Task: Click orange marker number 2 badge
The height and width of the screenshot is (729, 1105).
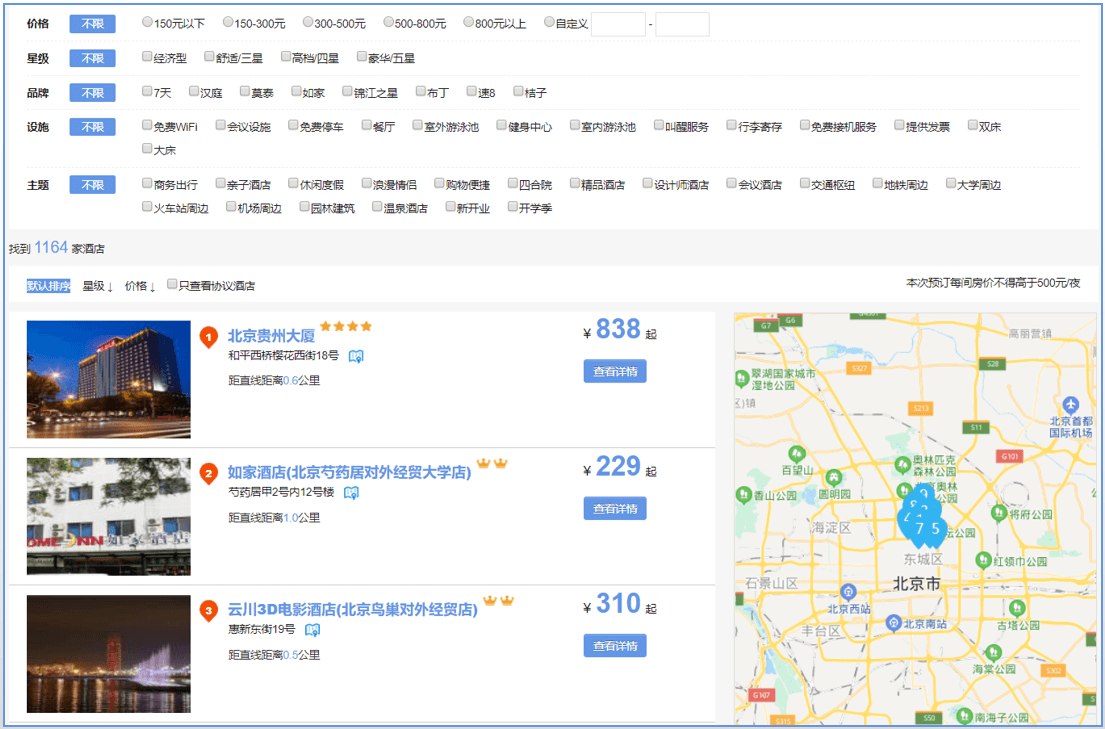Action: [x=208, y=474]
